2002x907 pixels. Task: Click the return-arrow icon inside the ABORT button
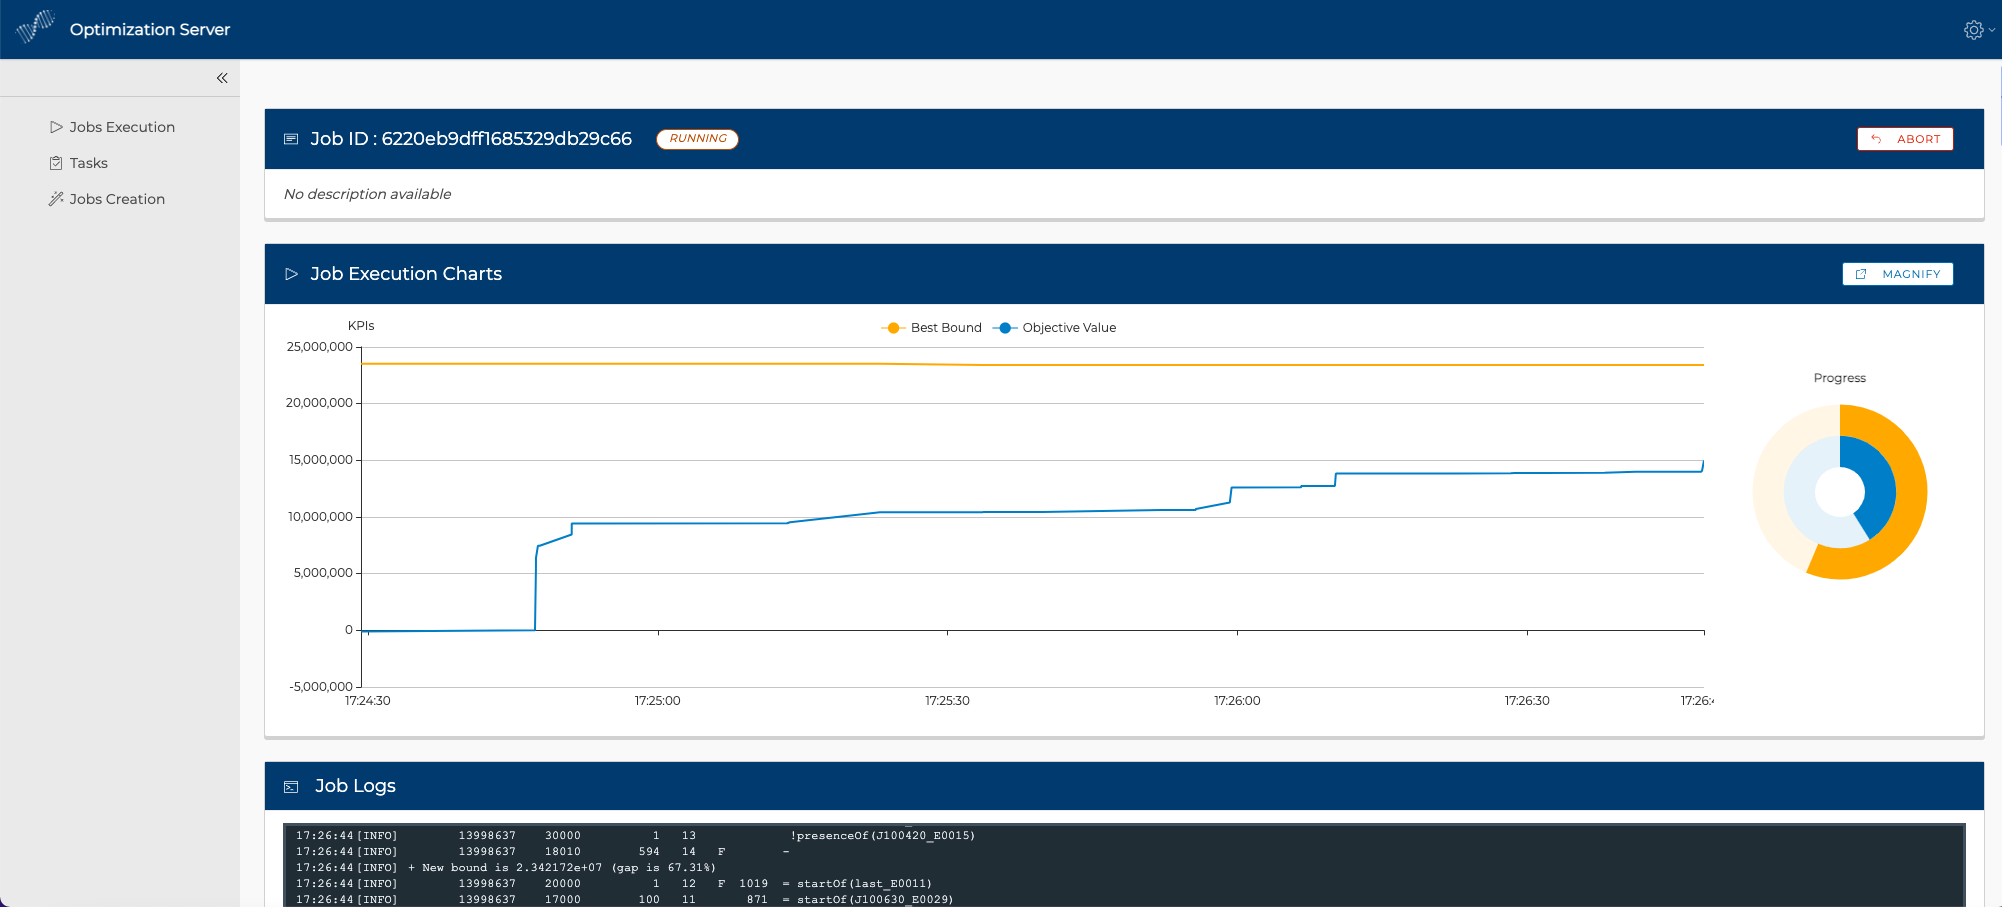pos(1875,139)
